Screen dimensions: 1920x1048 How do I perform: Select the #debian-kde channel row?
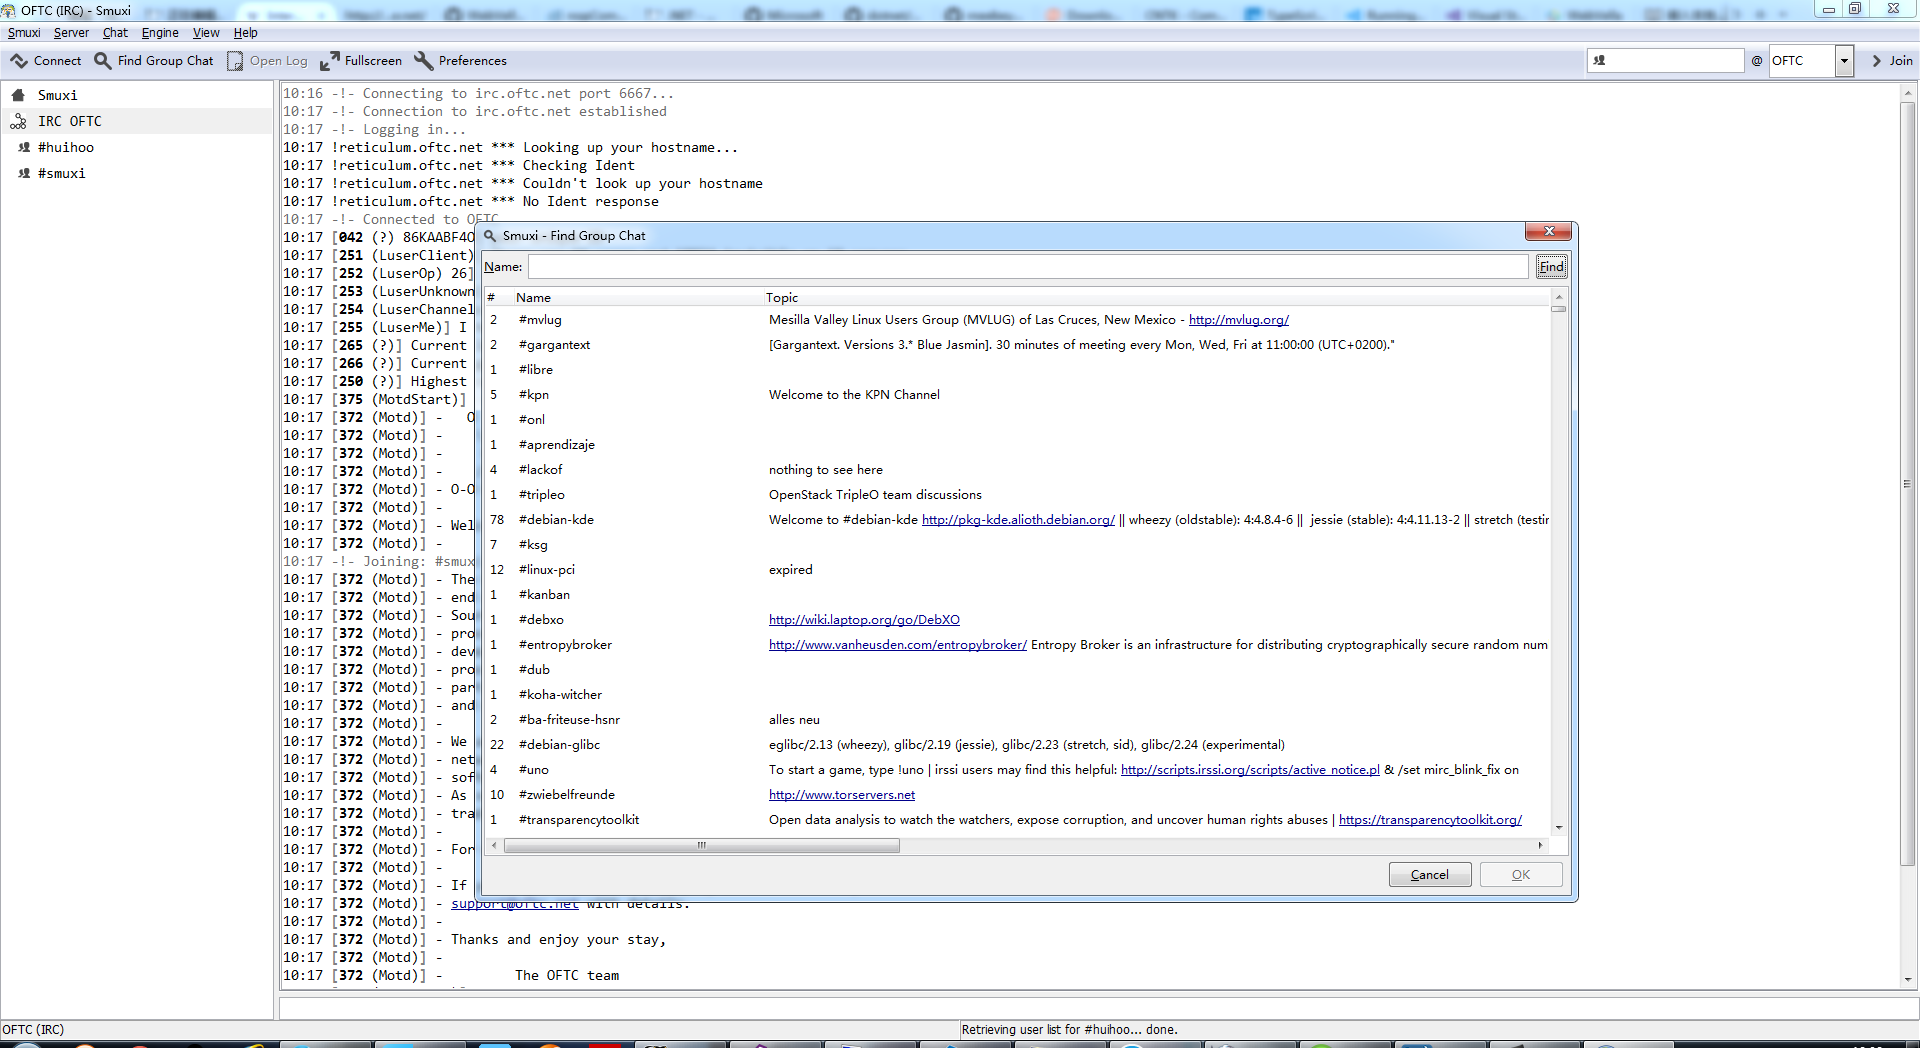point(556,520)
